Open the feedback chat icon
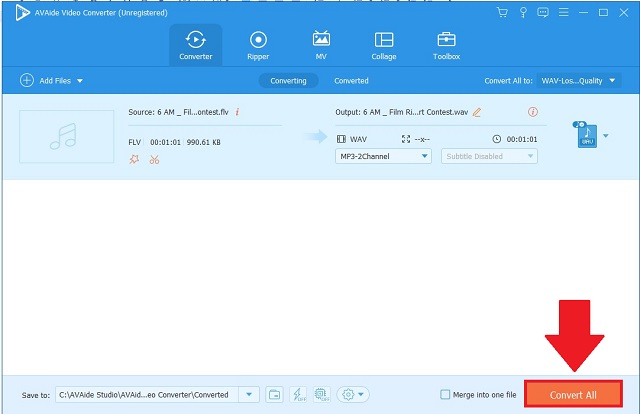 point(543,13)
